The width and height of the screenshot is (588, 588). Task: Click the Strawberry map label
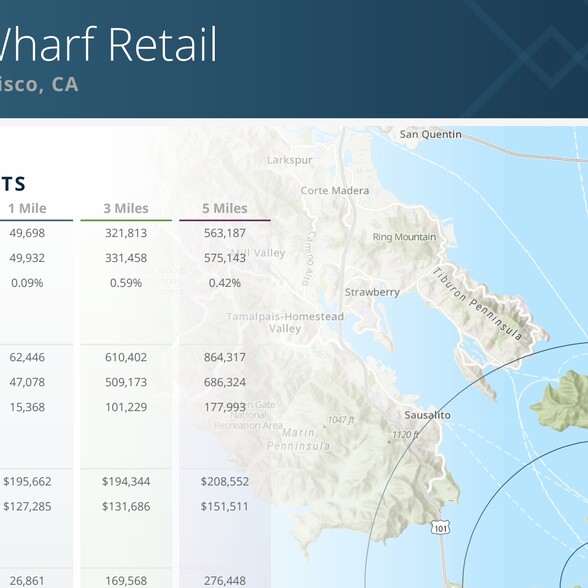pyautogui.click(x=372, y=292)
